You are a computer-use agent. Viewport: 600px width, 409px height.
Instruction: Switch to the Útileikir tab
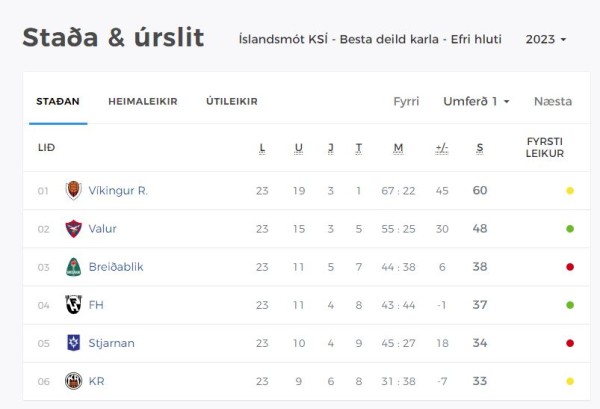[232, 101]
